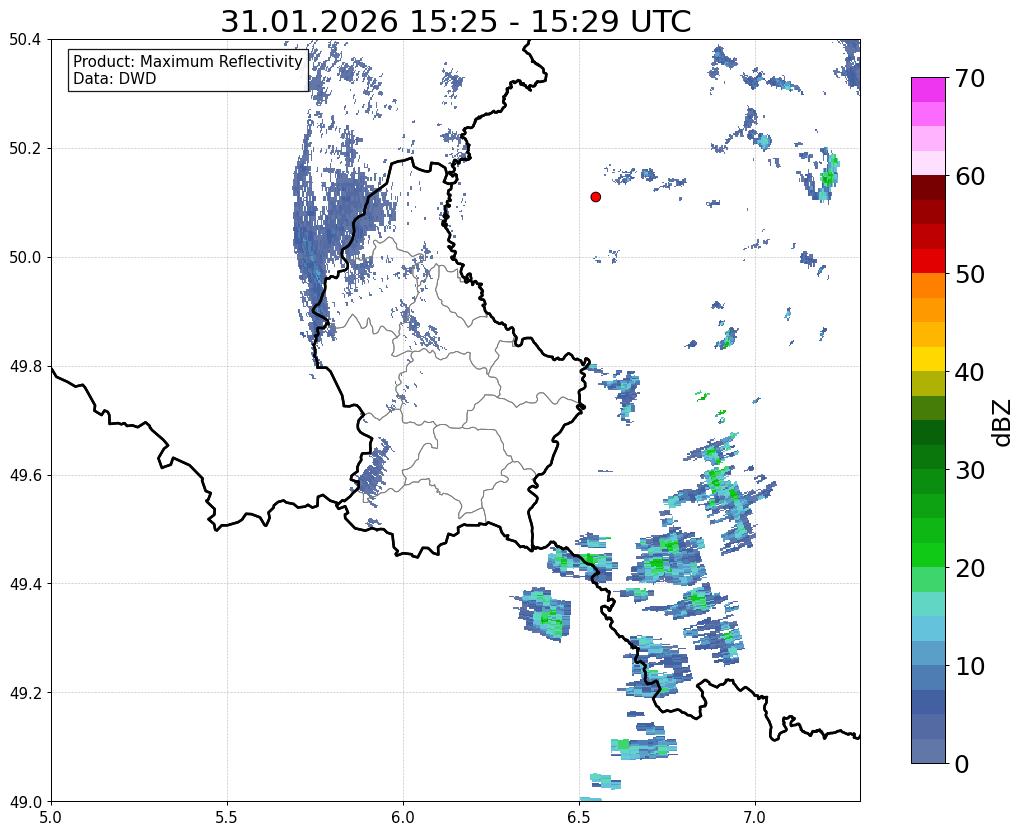The width and height of the screenshot is (1023, 834).
Task: Click the colorbar tick label 20
Action: pyautogui.click(x=970, y=568)
